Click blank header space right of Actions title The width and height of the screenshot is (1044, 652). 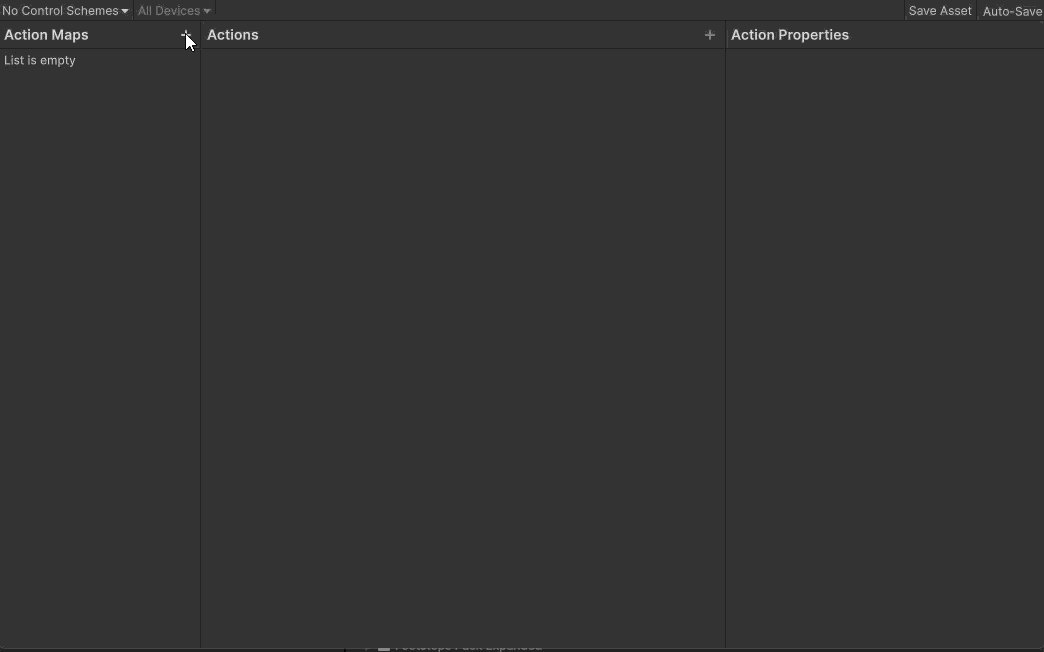pyautogui.click(x=480, y=35)
